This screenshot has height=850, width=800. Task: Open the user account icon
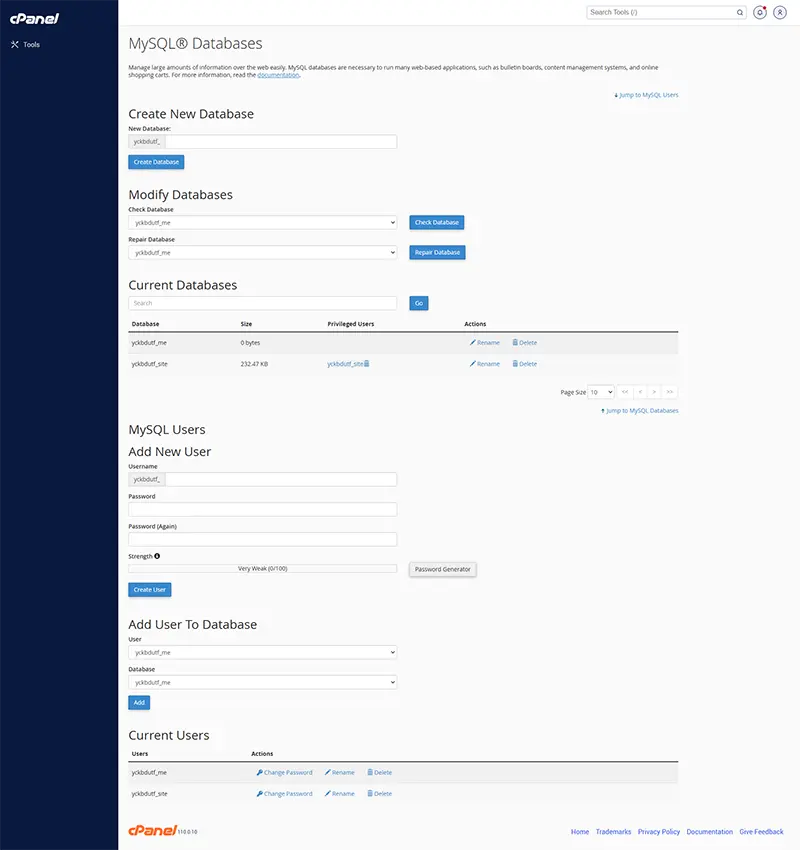click(x=780, y=12)
